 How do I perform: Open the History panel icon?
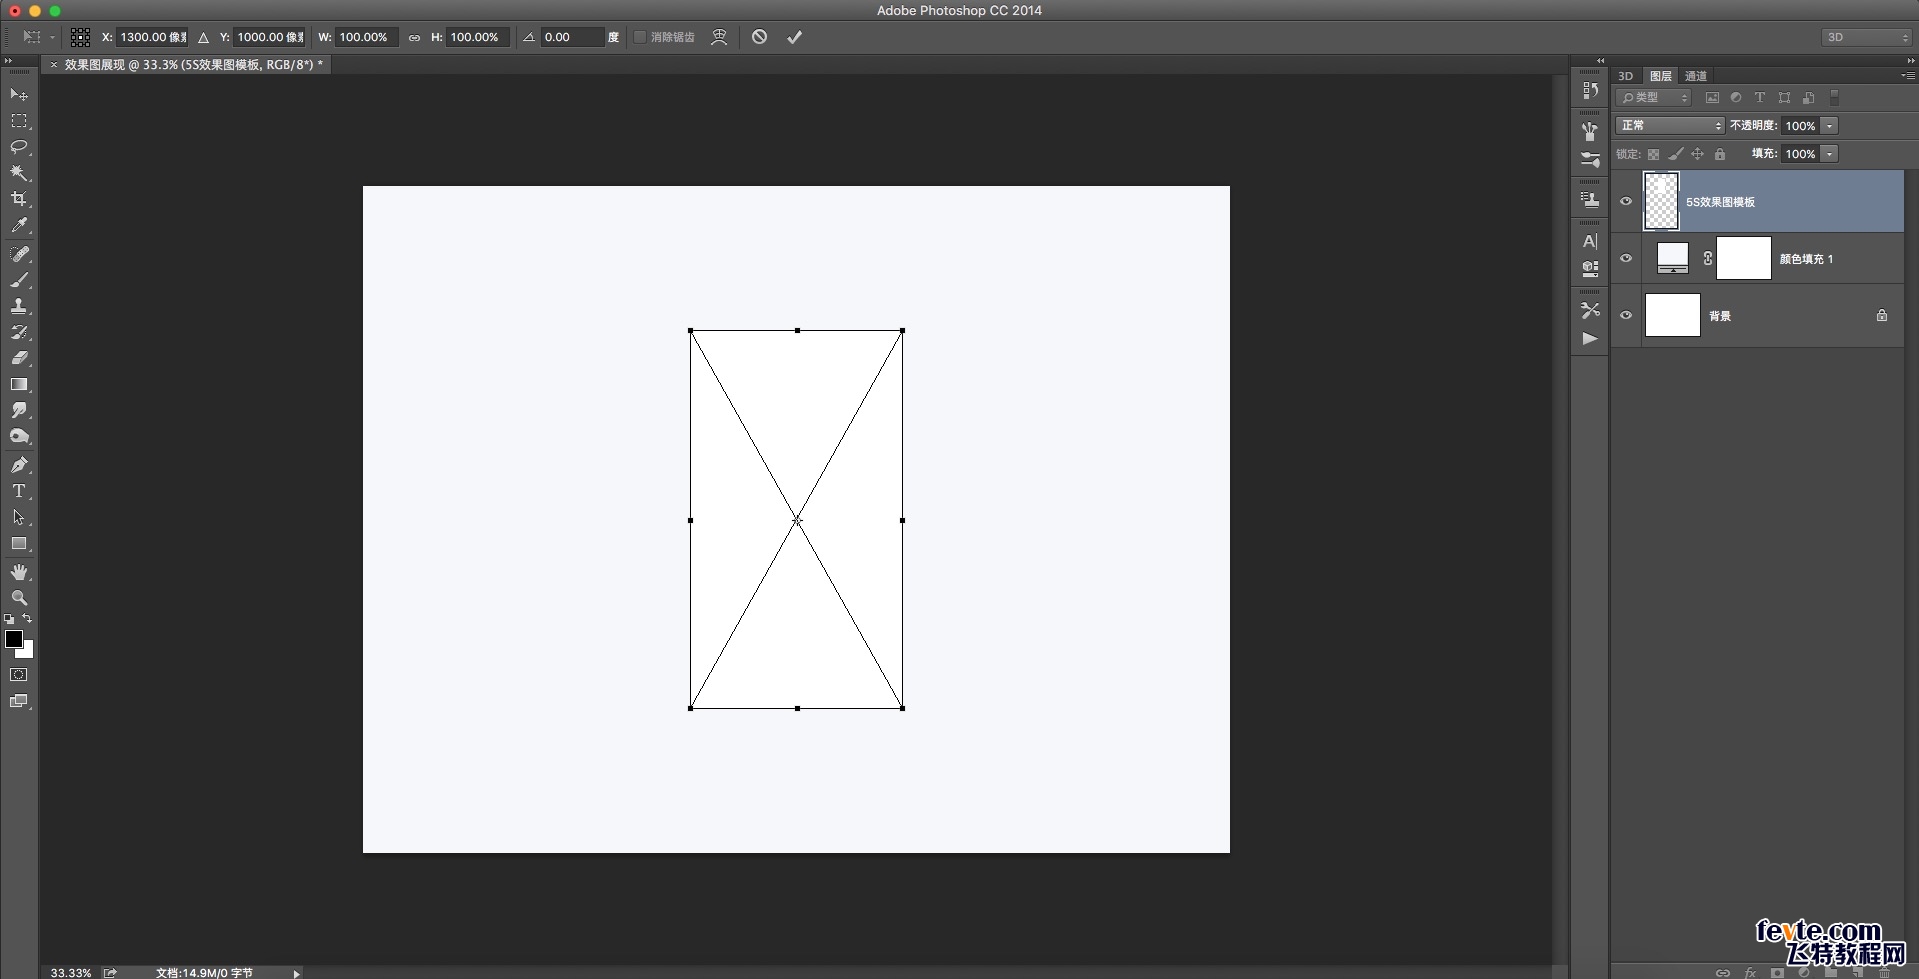coord(1590,90)
